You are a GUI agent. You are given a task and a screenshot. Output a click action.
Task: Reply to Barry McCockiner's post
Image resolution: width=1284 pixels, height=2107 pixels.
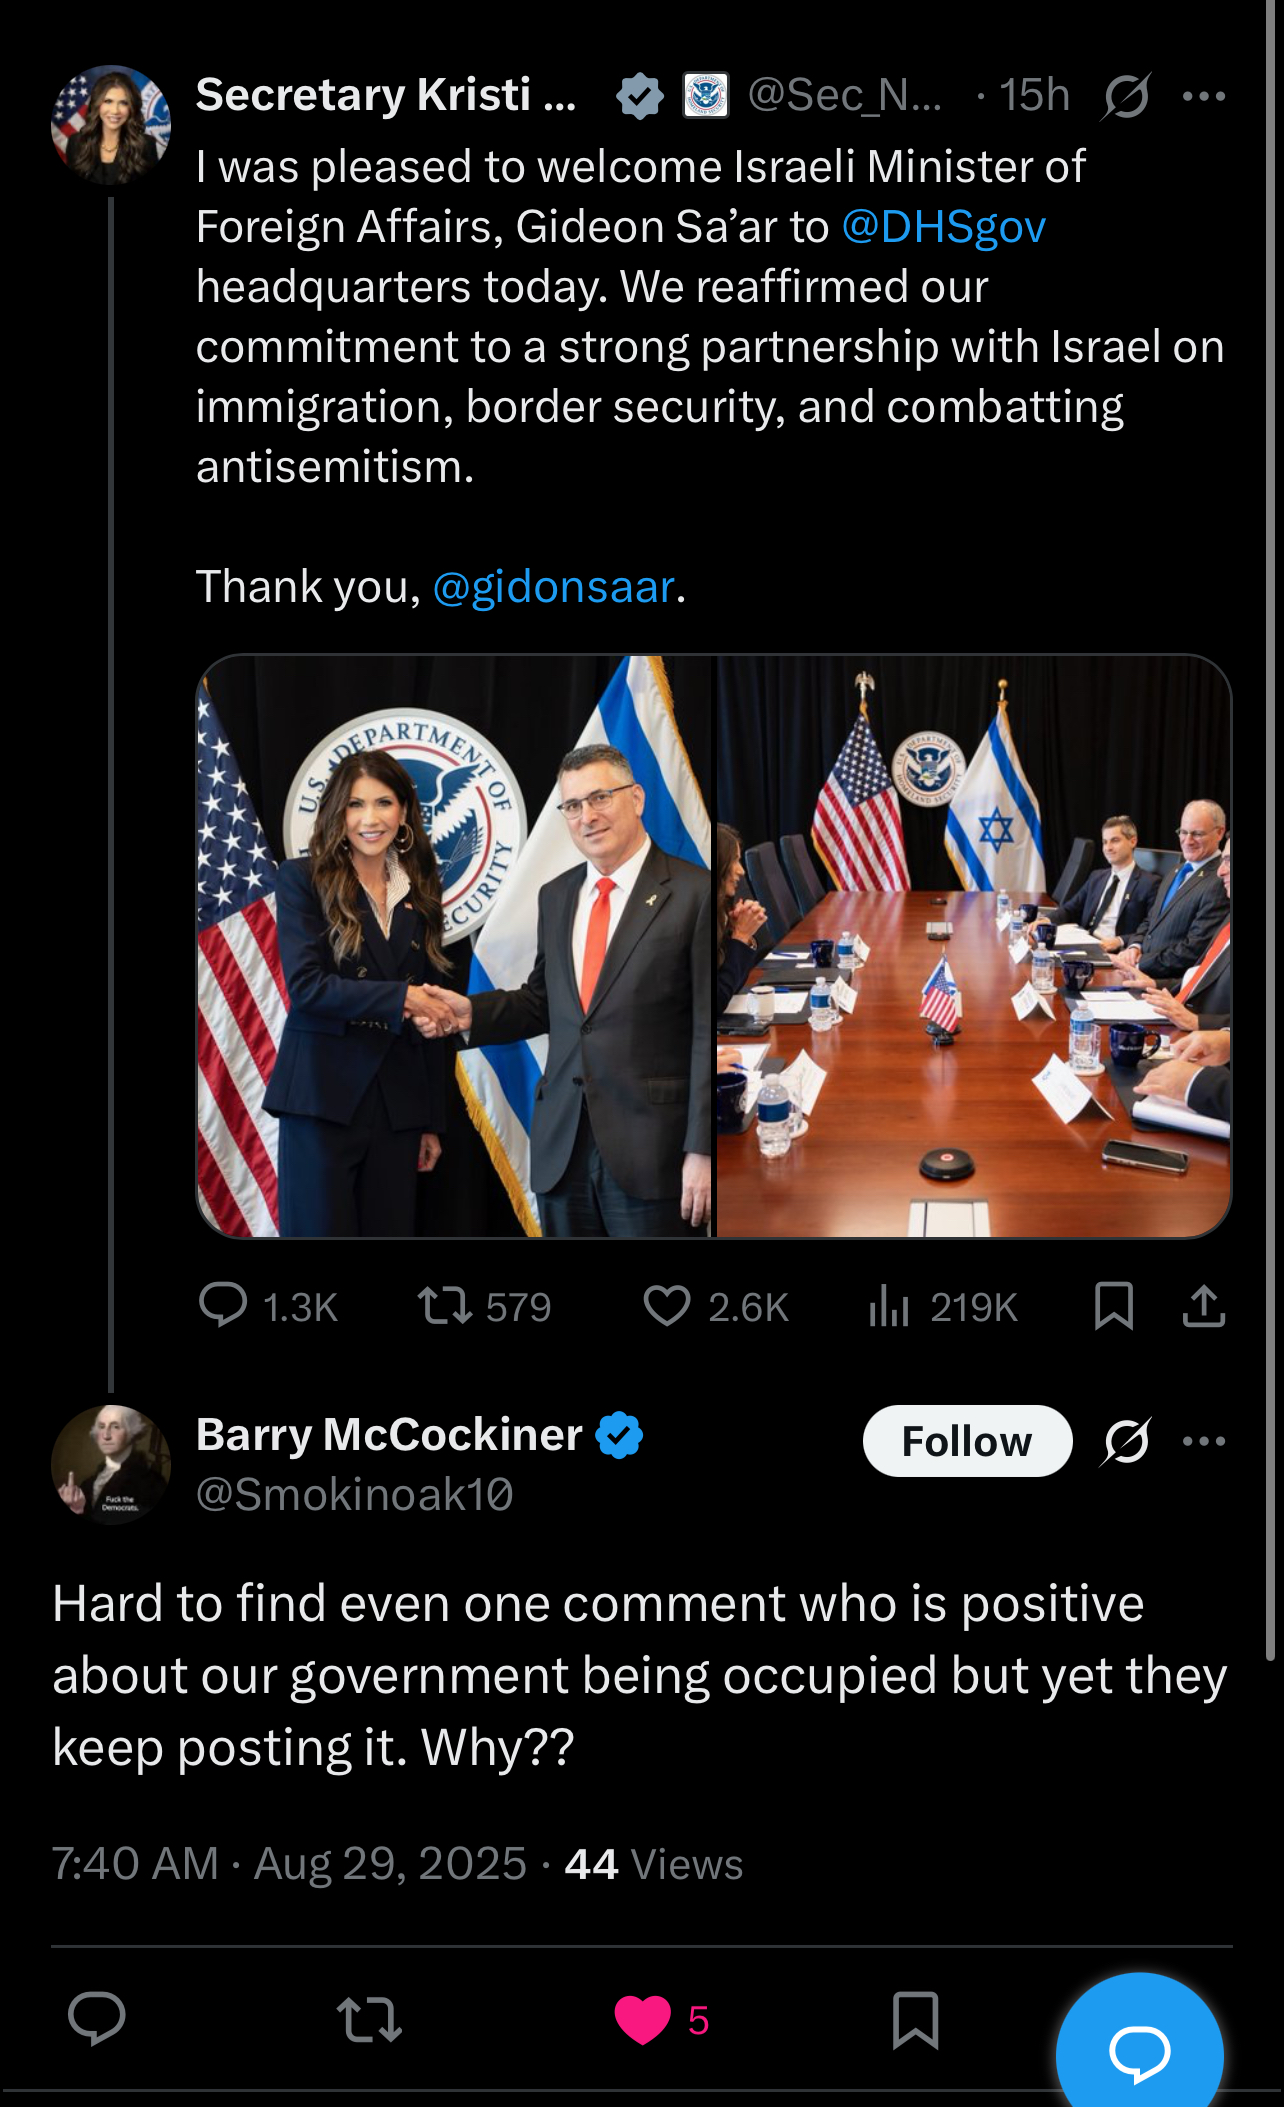point(97,2019)
